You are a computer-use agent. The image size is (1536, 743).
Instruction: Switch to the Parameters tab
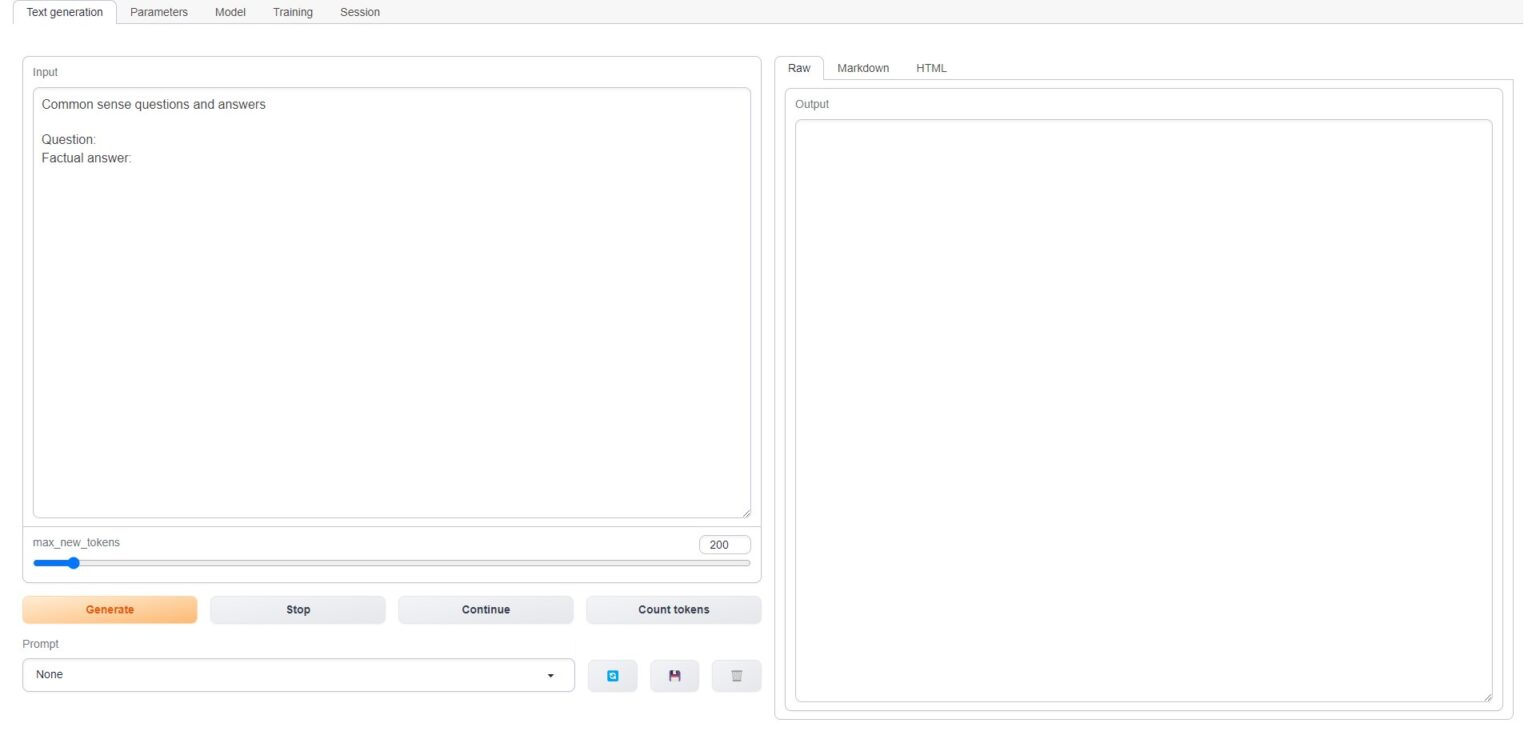click(158, 12)
